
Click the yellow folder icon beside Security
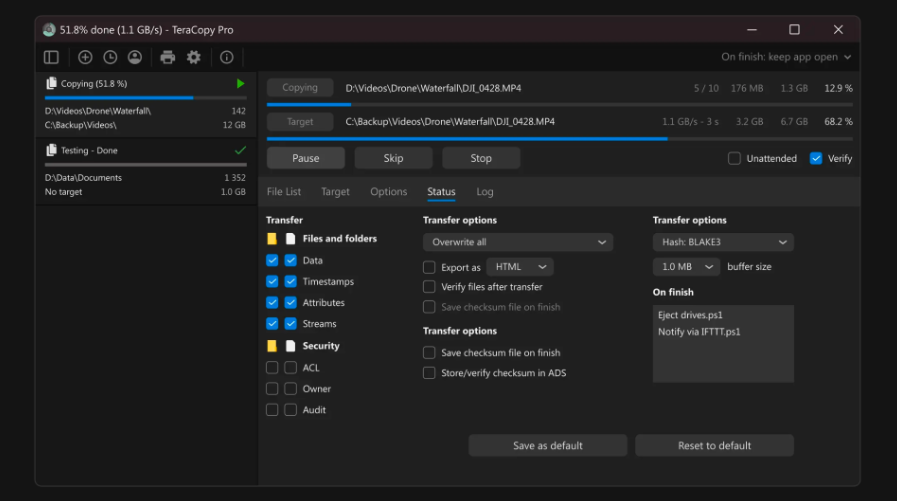272,345
